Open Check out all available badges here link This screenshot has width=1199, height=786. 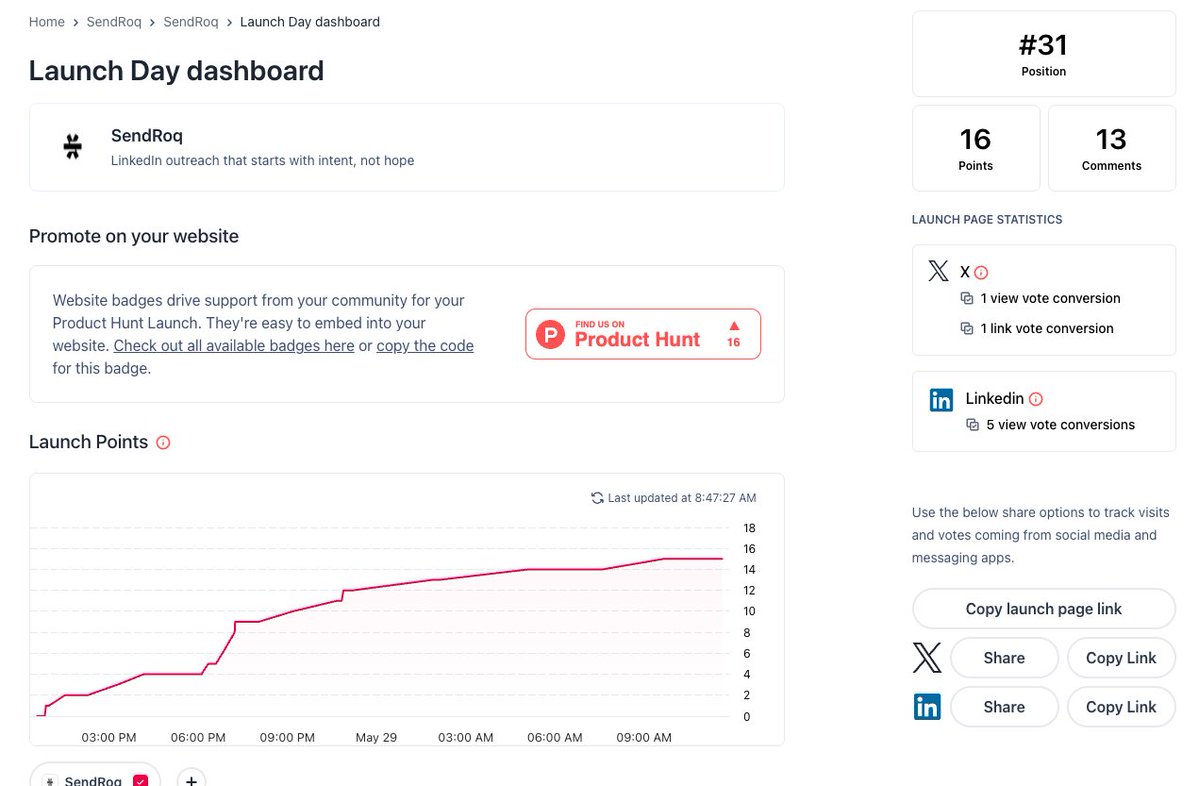(x=234, y=346)
